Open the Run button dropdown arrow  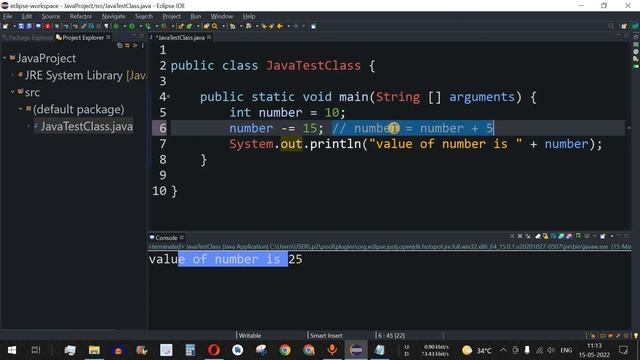click(x=140, y=26)
